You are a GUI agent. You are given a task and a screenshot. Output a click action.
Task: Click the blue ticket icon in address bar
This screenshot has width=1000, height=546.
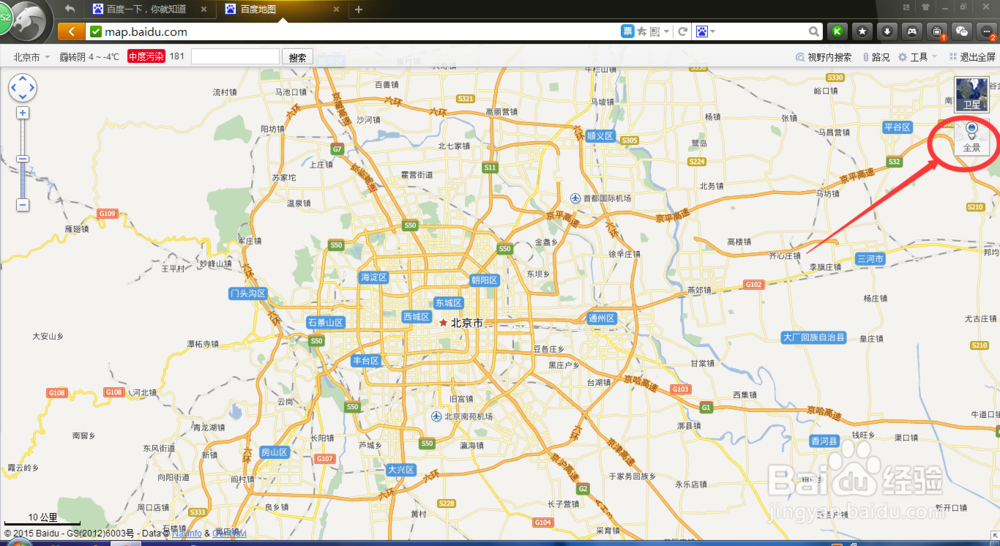coord(628,31)
